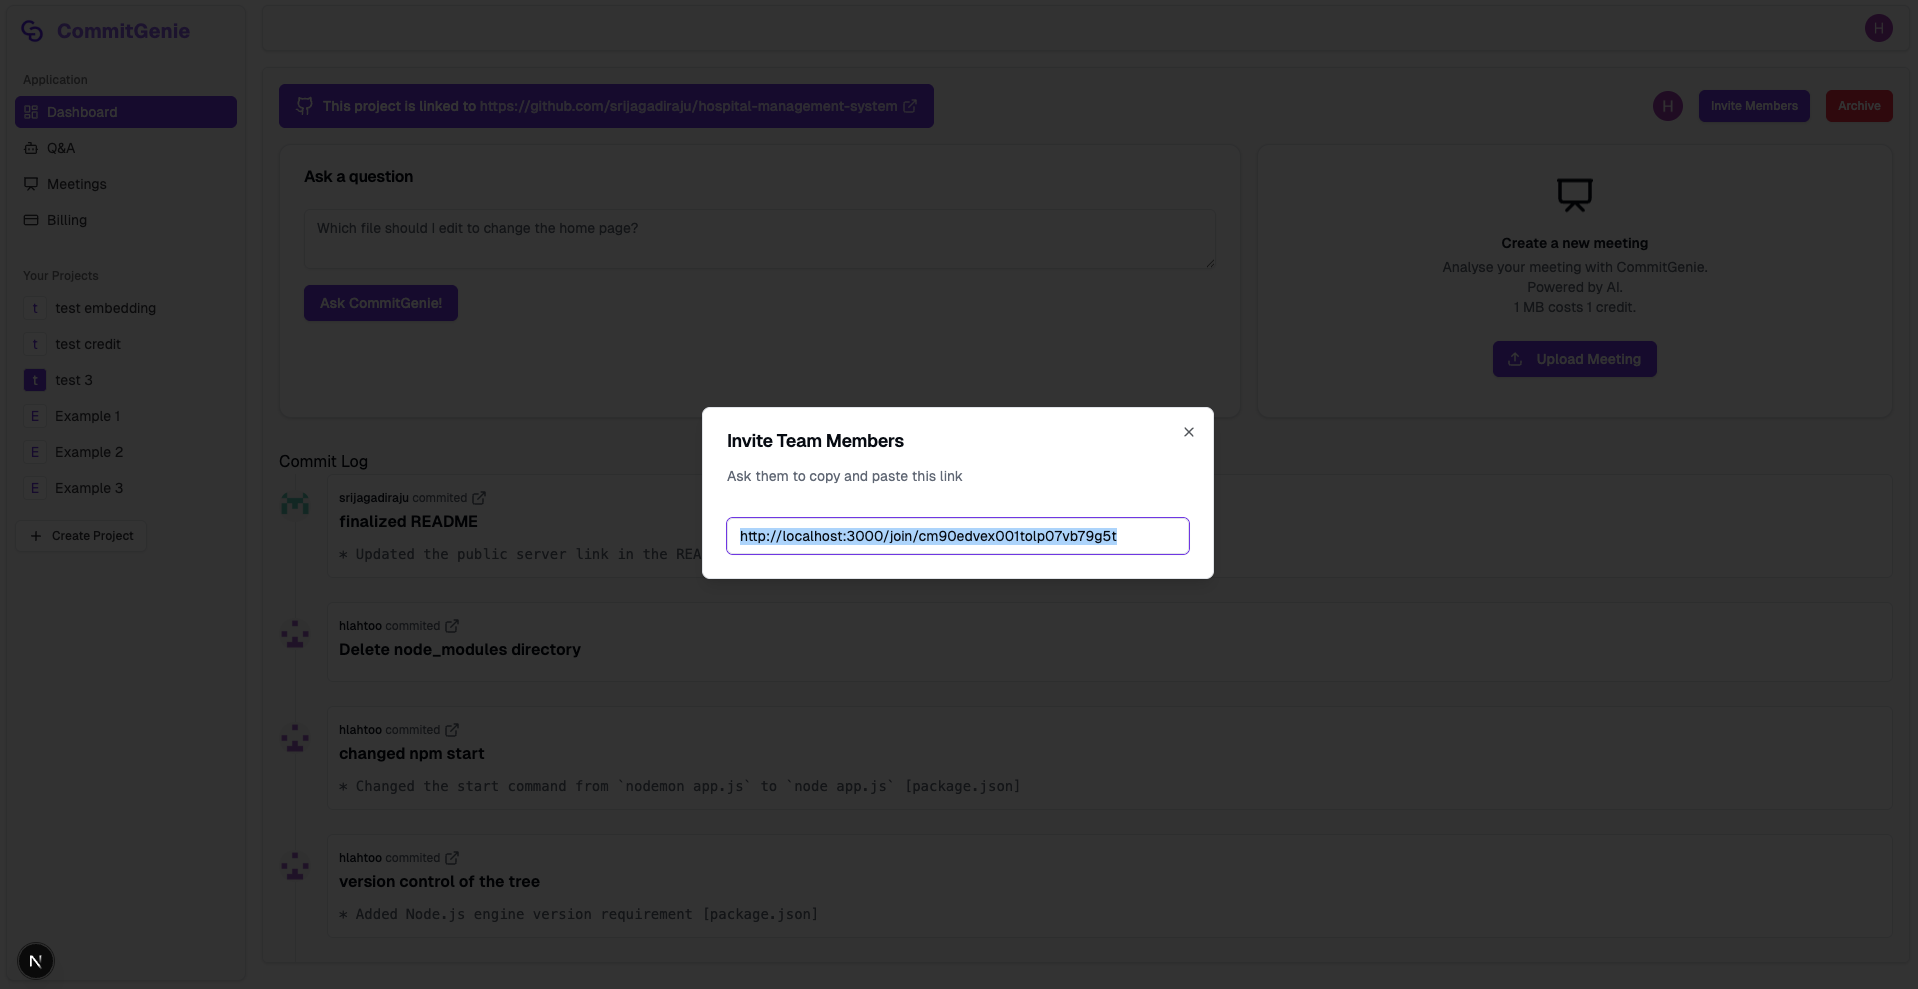Viewport: 1918px width, 989px height.
Task: Select the test 3 project
Action: pos(126,380)
